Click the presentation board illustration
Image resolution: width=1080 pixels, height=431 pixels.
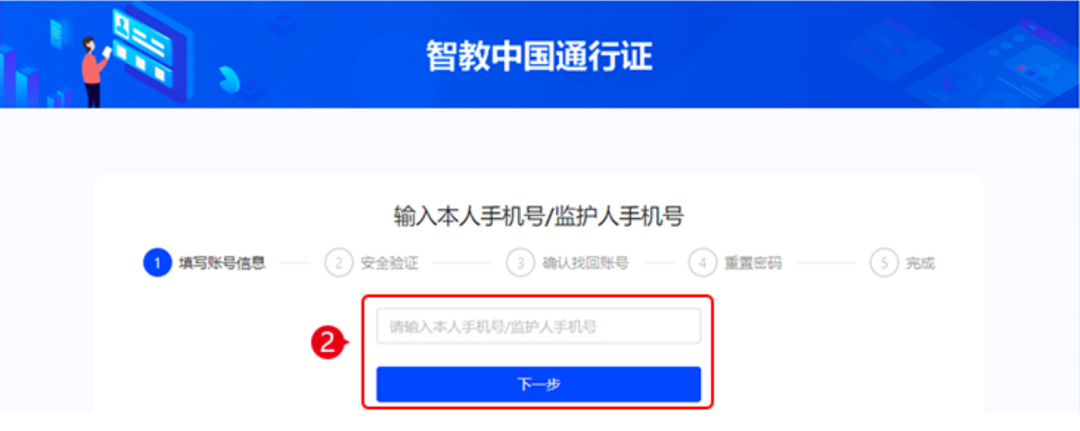pos(150,48)
